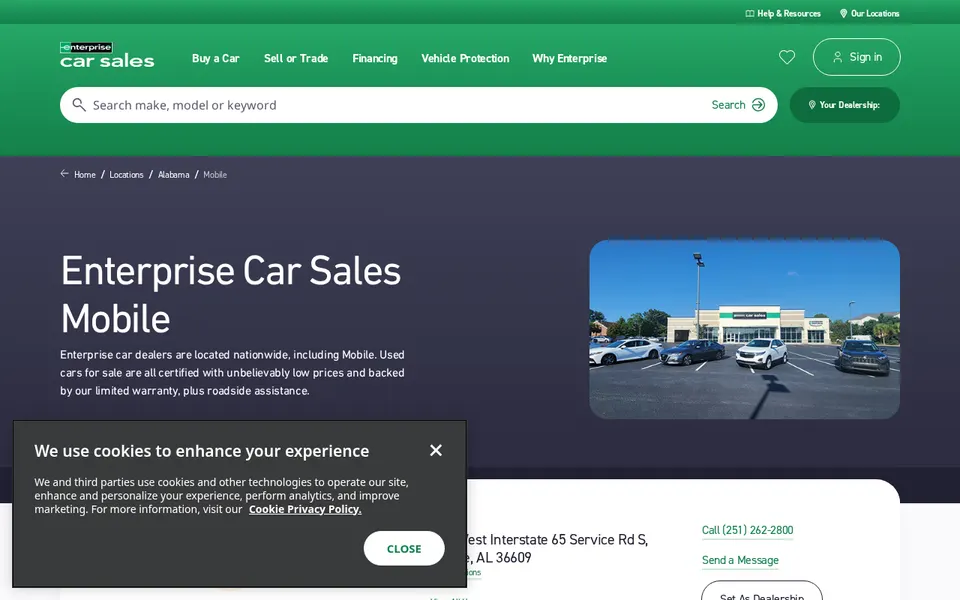Click Send a Message link
Viewport: 960px width, 600px height.
click(740, 560)
